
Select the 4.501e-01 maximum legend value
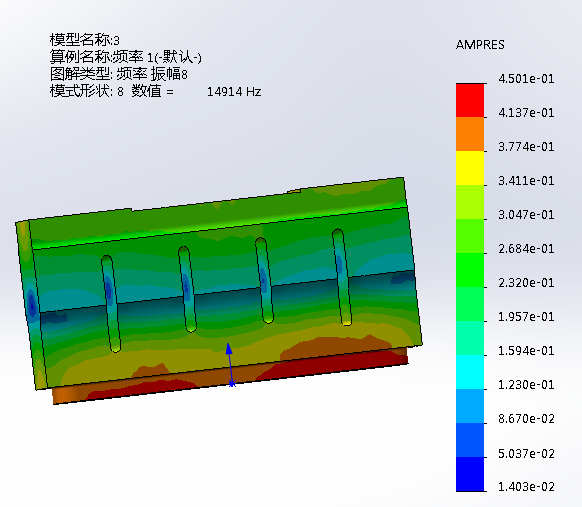[x=526, y=79]
